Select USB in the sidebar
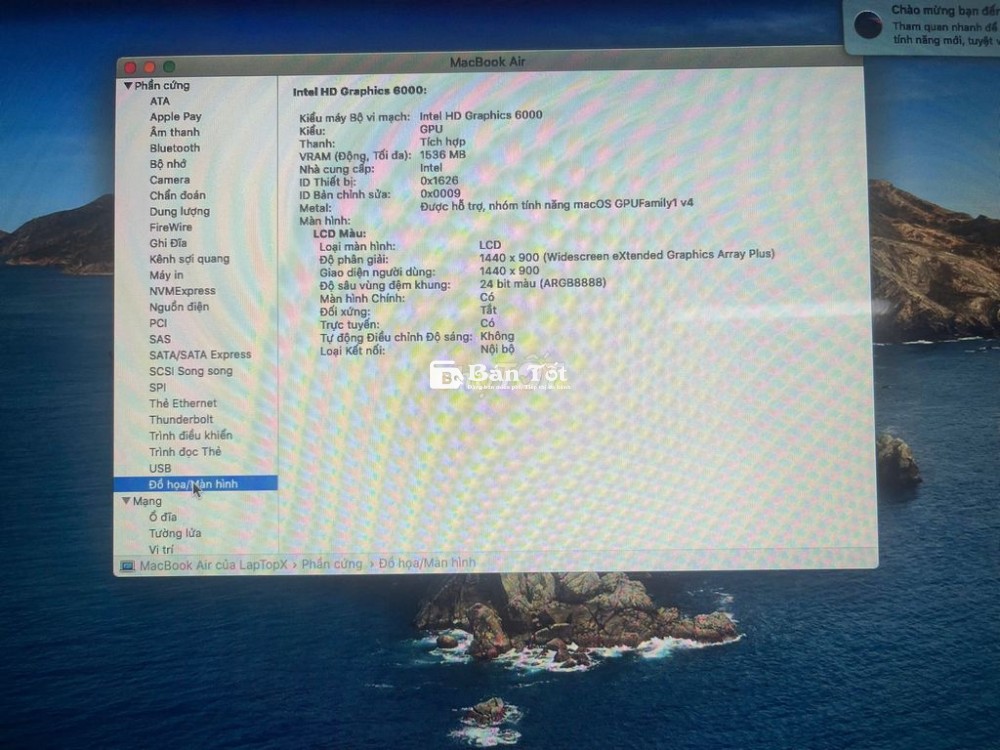 (x=159, y=468)
